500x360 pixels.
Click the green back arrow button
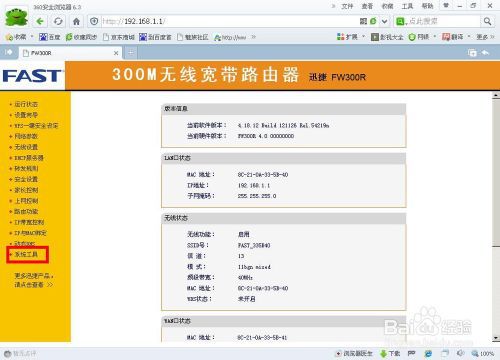pos(40,22)
